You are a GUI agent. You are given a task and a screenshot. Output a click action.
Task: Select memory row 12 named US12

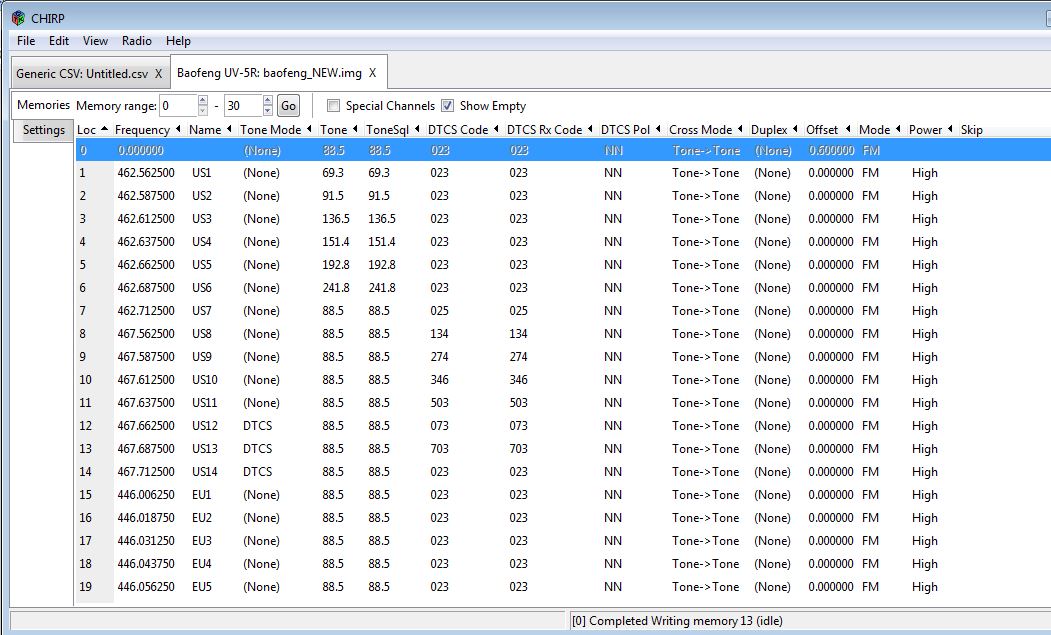(206, 426)
